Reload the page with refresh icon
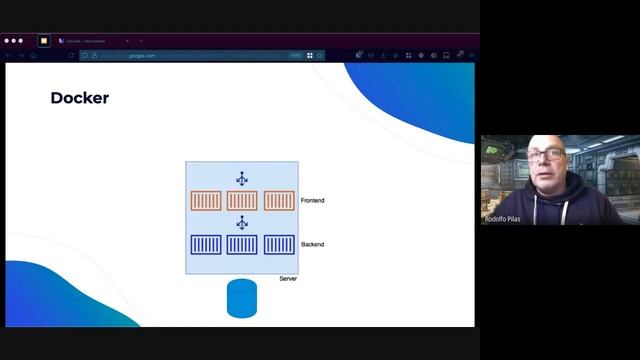 point(71,56)
